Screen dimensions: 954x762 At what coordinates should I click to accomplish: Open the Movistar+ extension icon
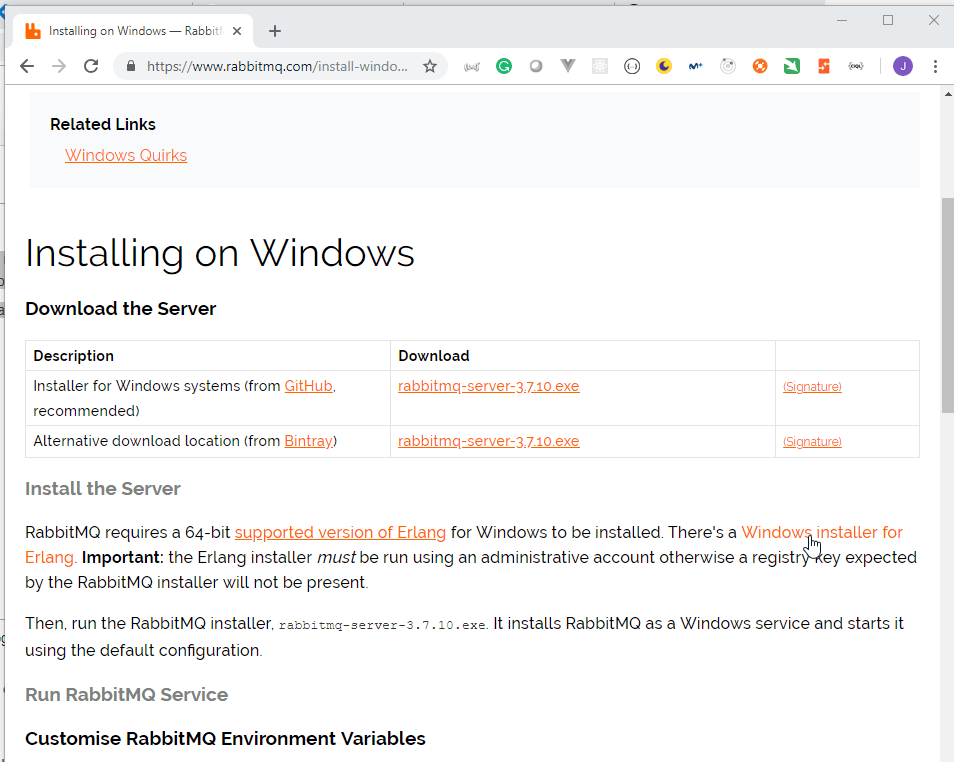[x=695, y=66]
